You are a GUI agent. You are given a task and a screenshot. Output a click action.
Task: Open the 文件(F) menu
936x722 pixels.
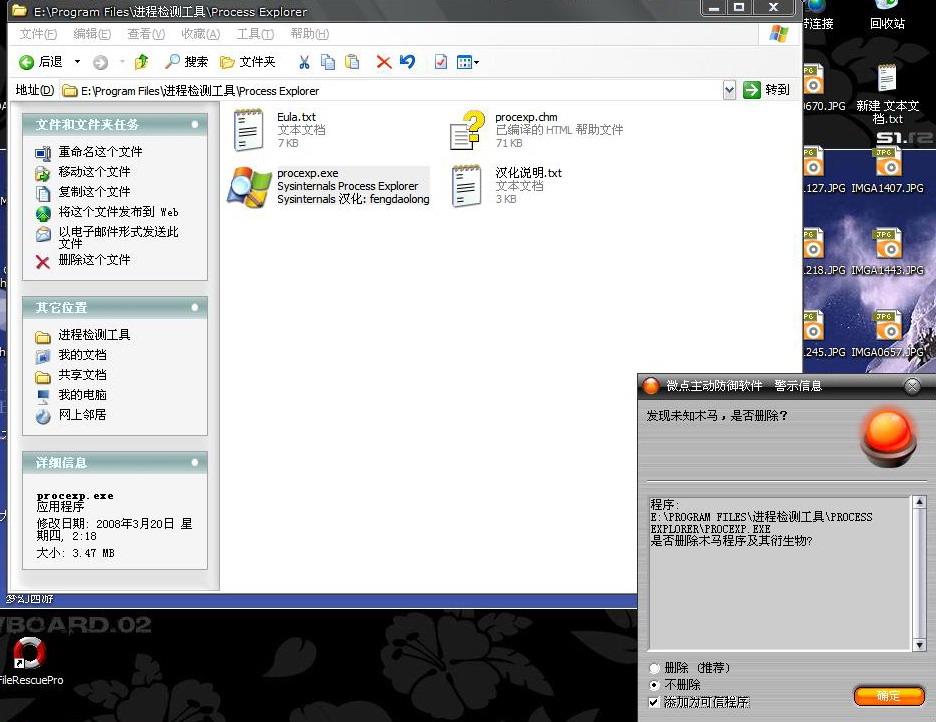[x=38, y=34]
